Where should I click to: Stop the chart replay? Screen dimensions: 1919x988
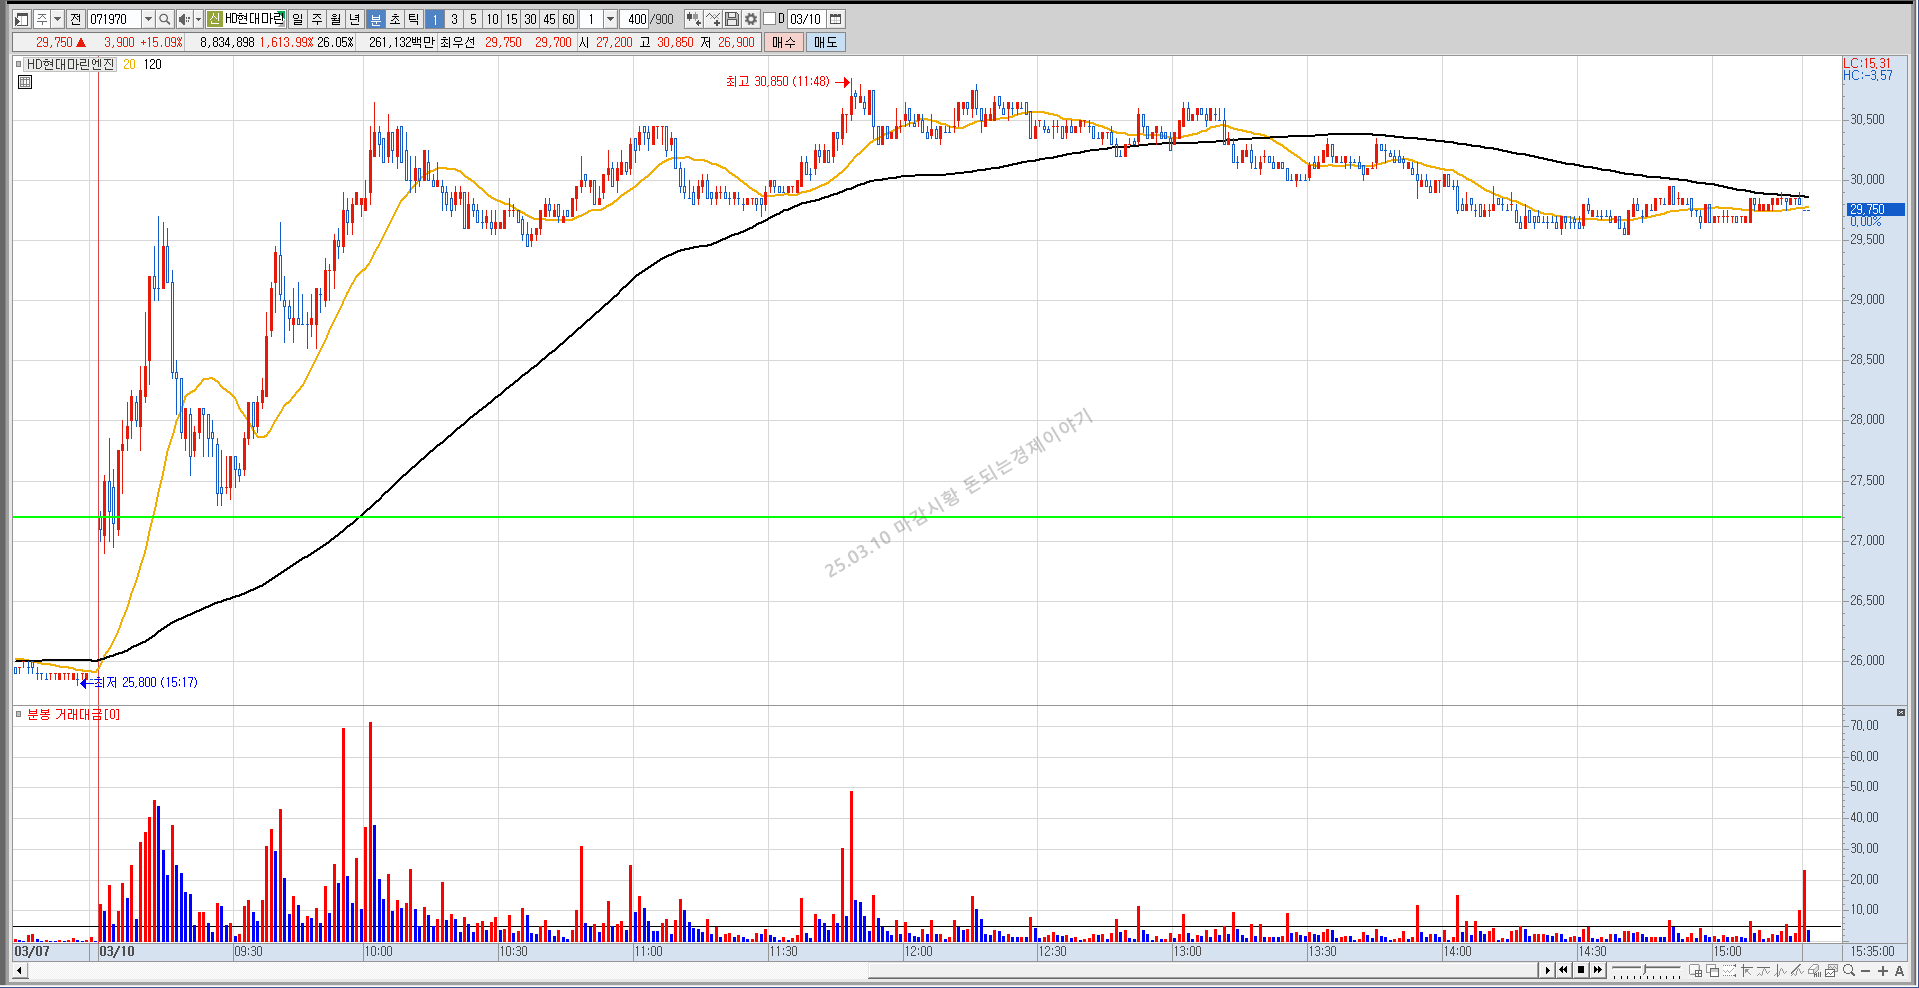pyautogui.click(x=1581, y=970)
